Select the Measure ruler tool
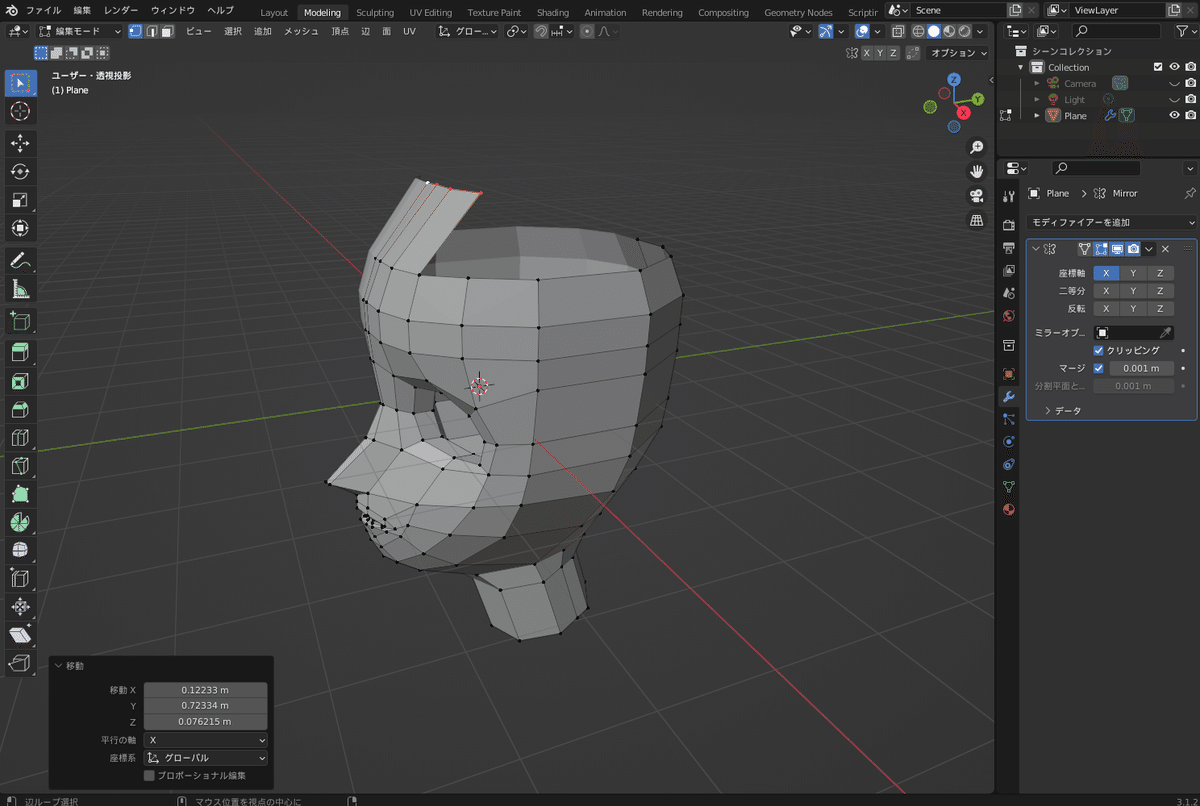 pos(20,290)
